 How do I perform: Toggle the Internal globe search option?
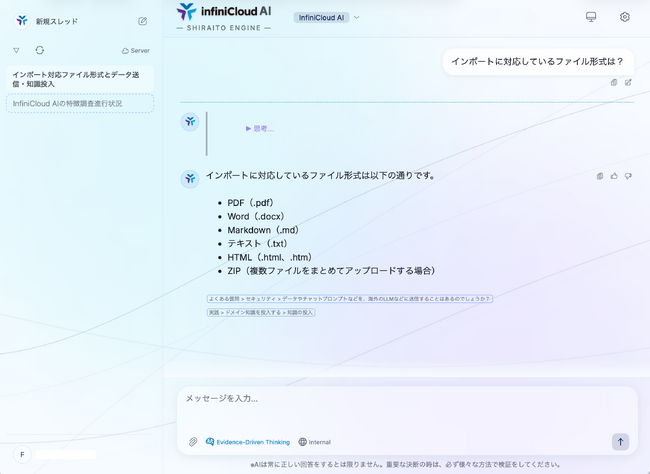(x=315, y=442)
